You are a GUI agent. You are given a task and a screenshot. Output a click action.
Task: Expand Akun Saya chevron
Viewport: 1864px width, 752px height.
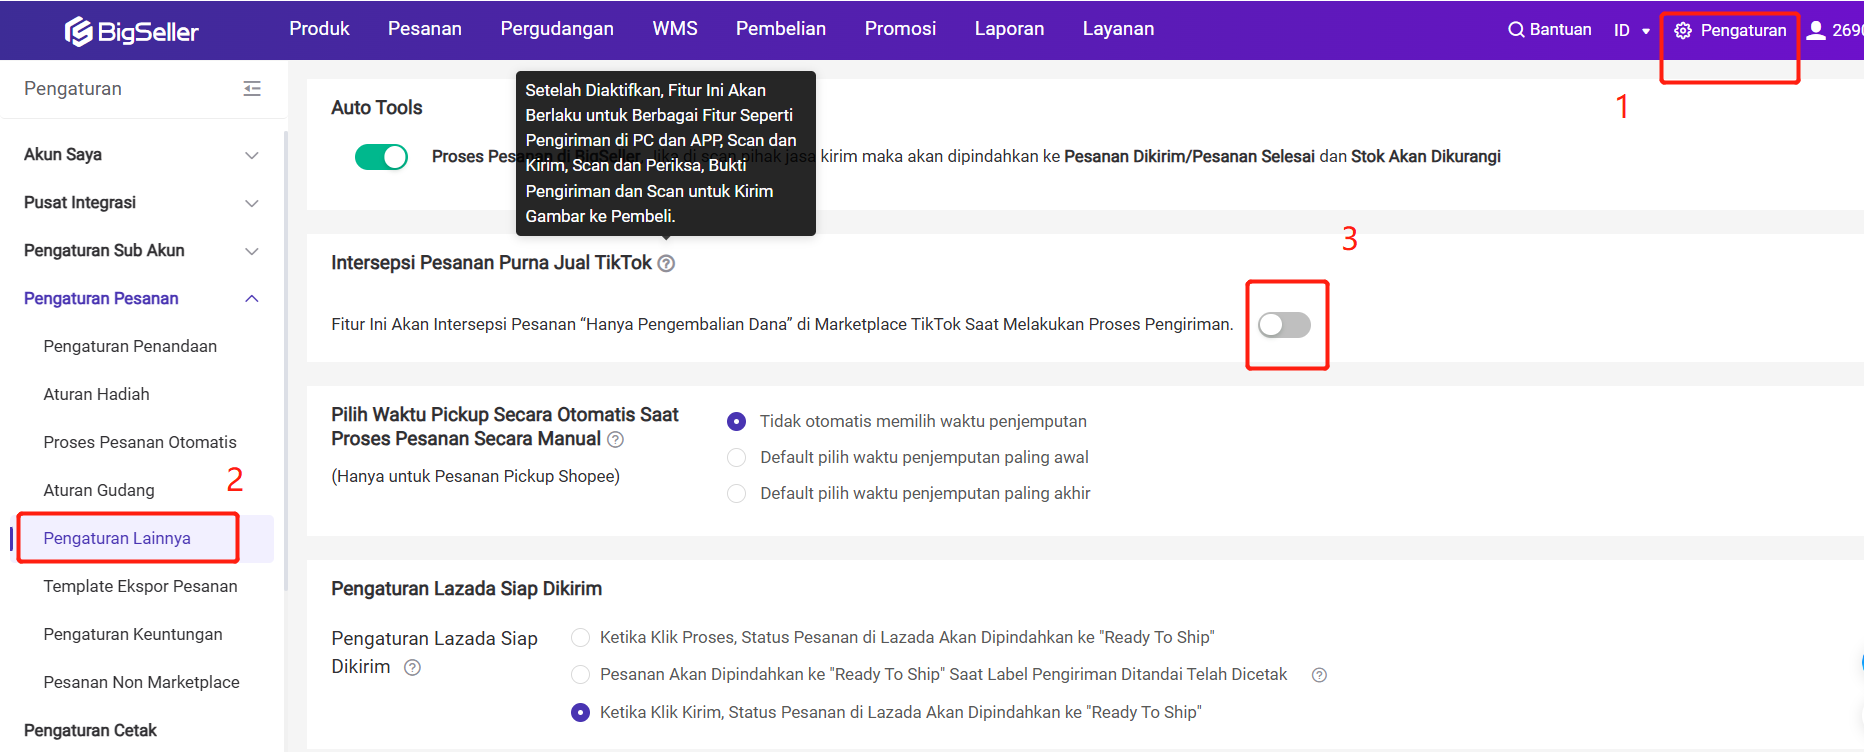pos(252,155)
